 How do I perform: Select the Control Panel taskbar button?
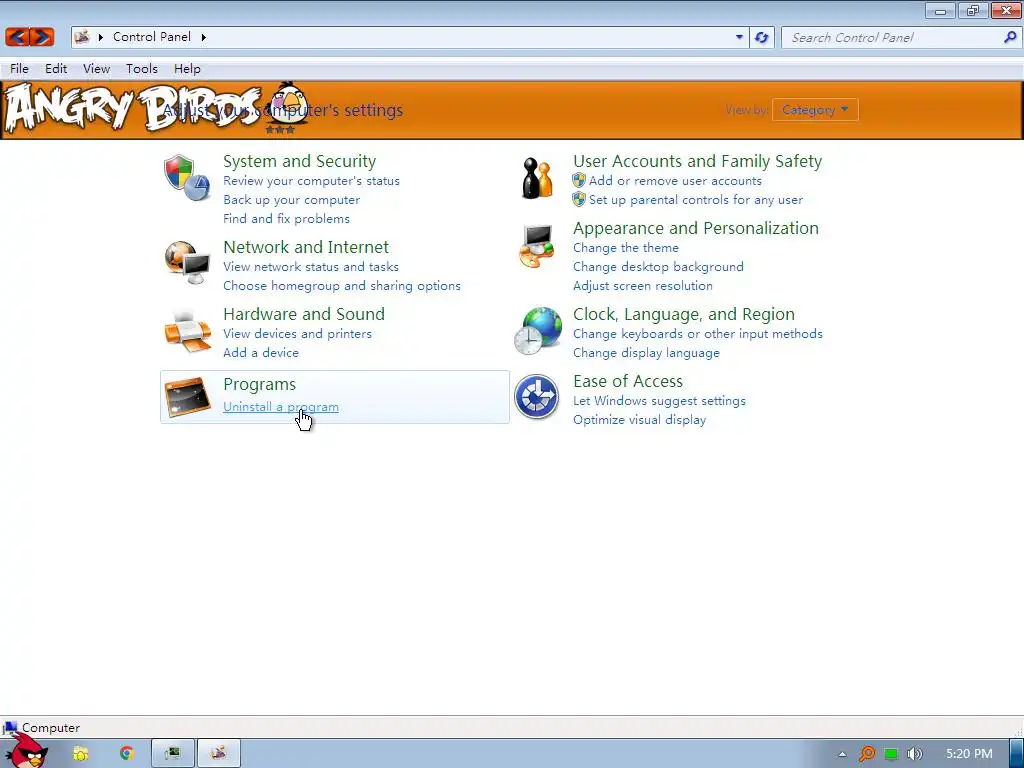219,754
